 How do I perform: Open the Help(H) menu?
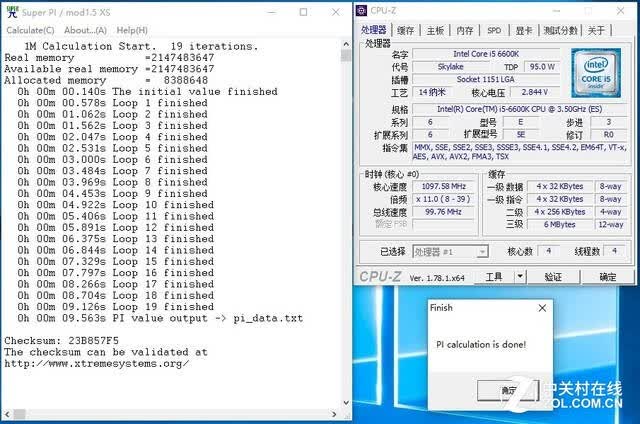click(132, 30)
